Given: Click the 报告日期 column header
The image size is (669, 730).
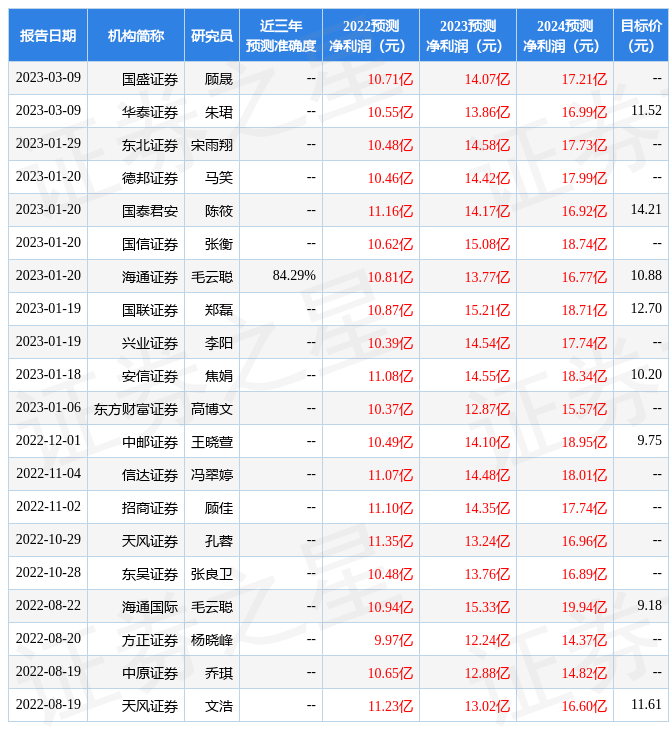Looking at the screenshot, I should tap(47, 35).
